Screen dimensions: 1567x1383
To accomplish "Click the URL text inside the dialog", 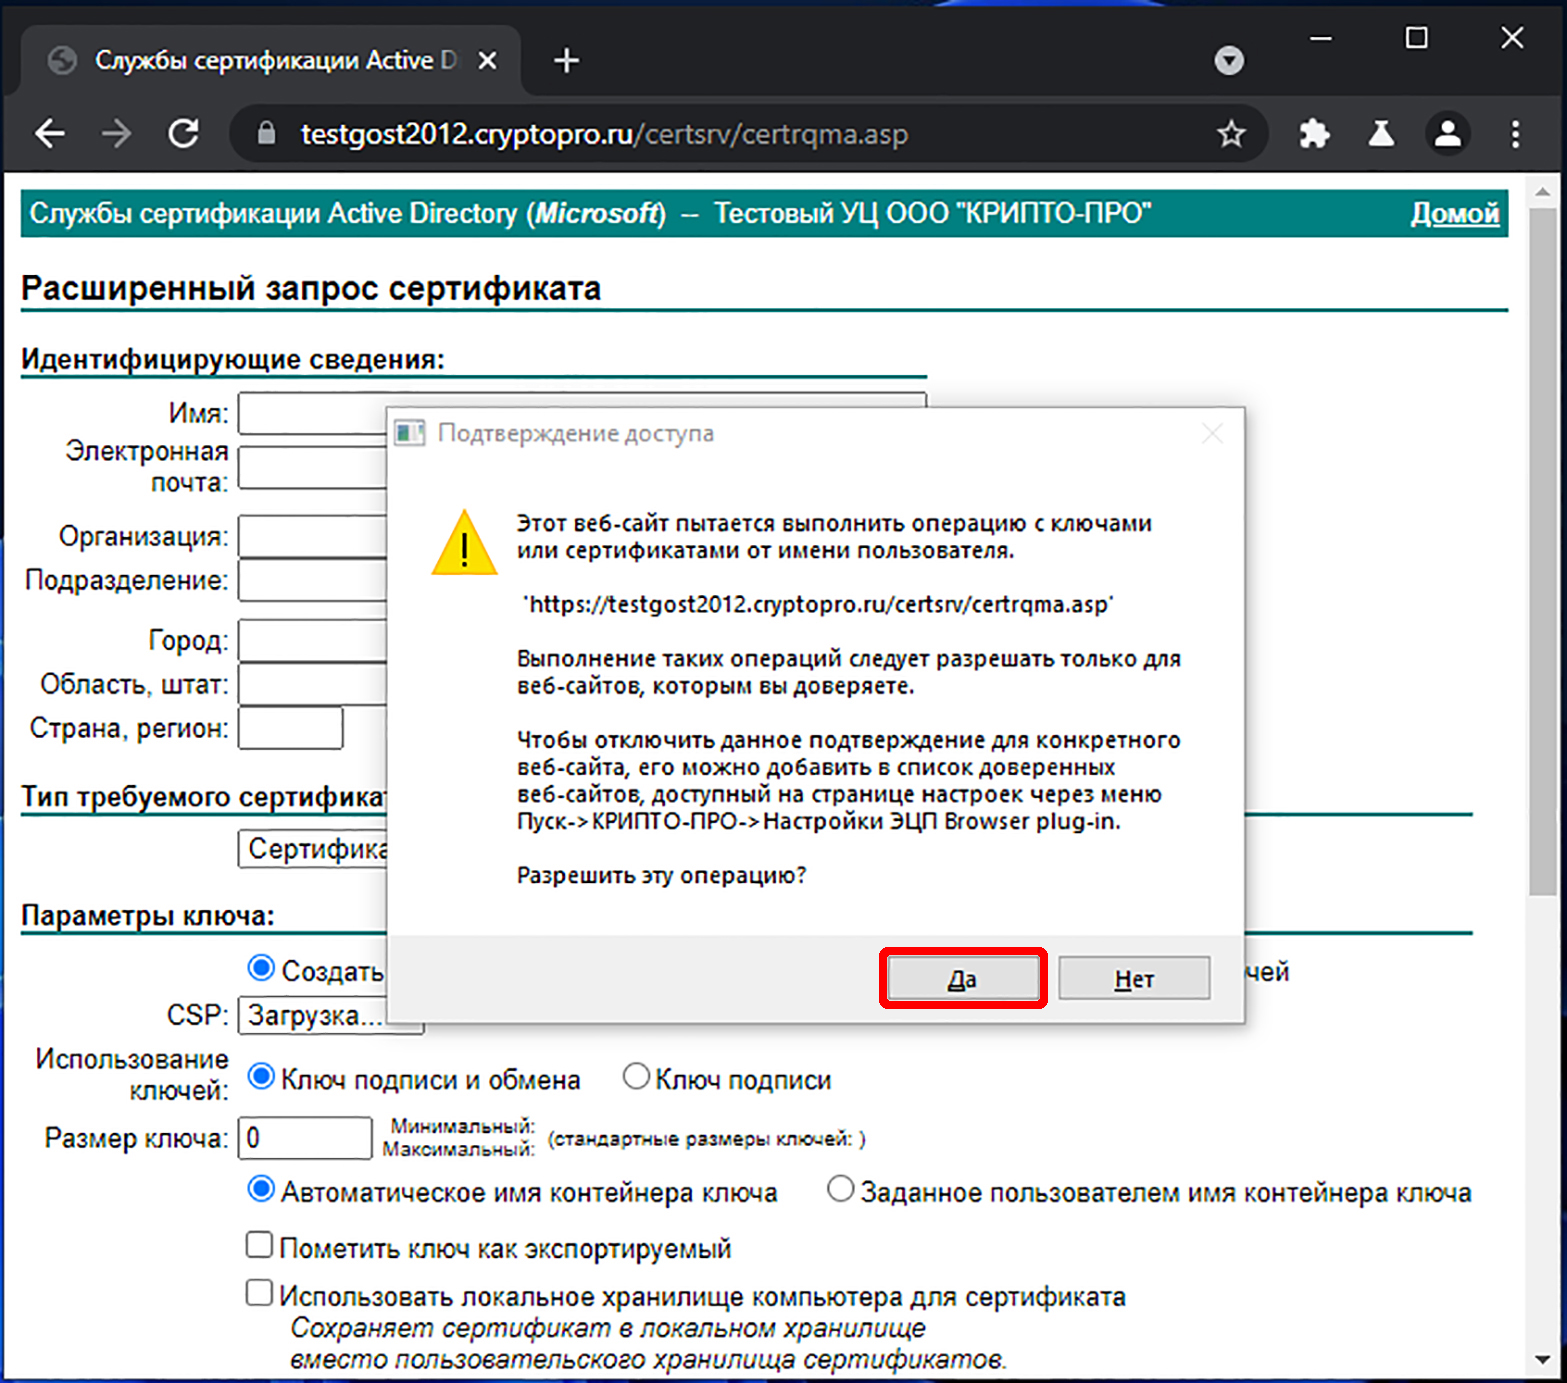I will (819, 604).
